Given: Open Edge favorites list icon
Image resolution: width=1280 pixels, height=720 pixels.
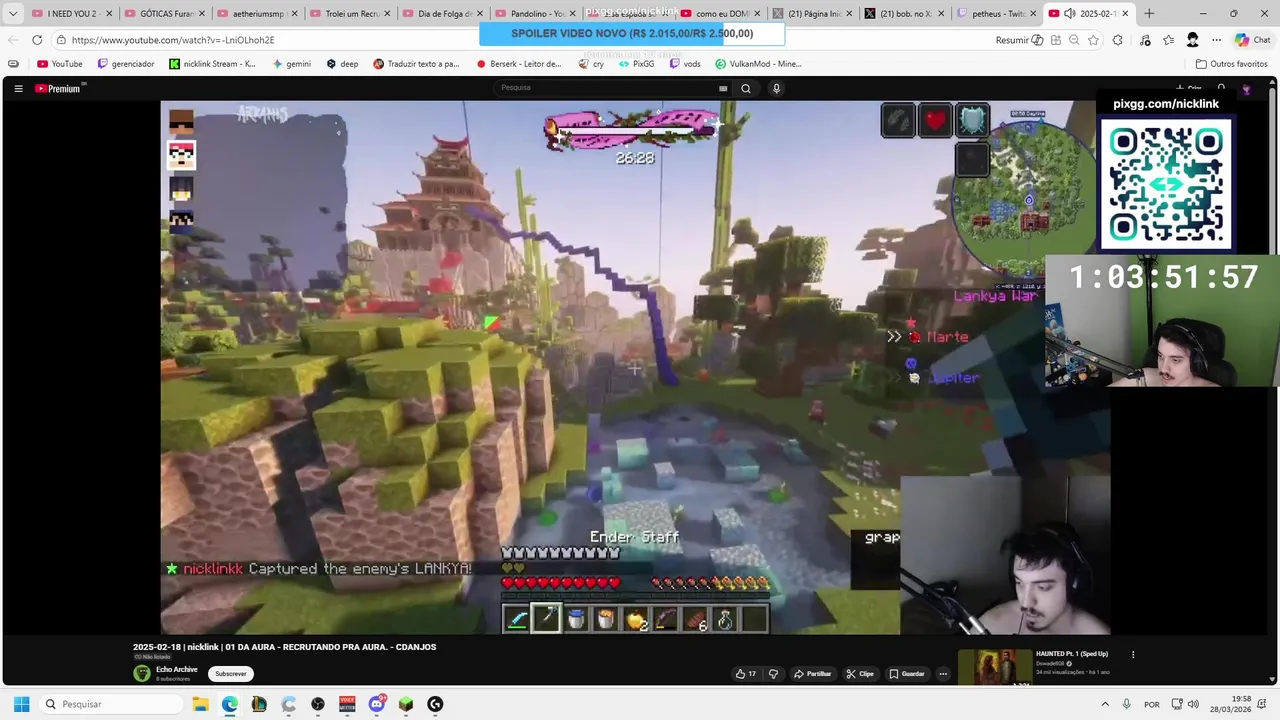Looking at the screenshot, I should (1169, 40).
